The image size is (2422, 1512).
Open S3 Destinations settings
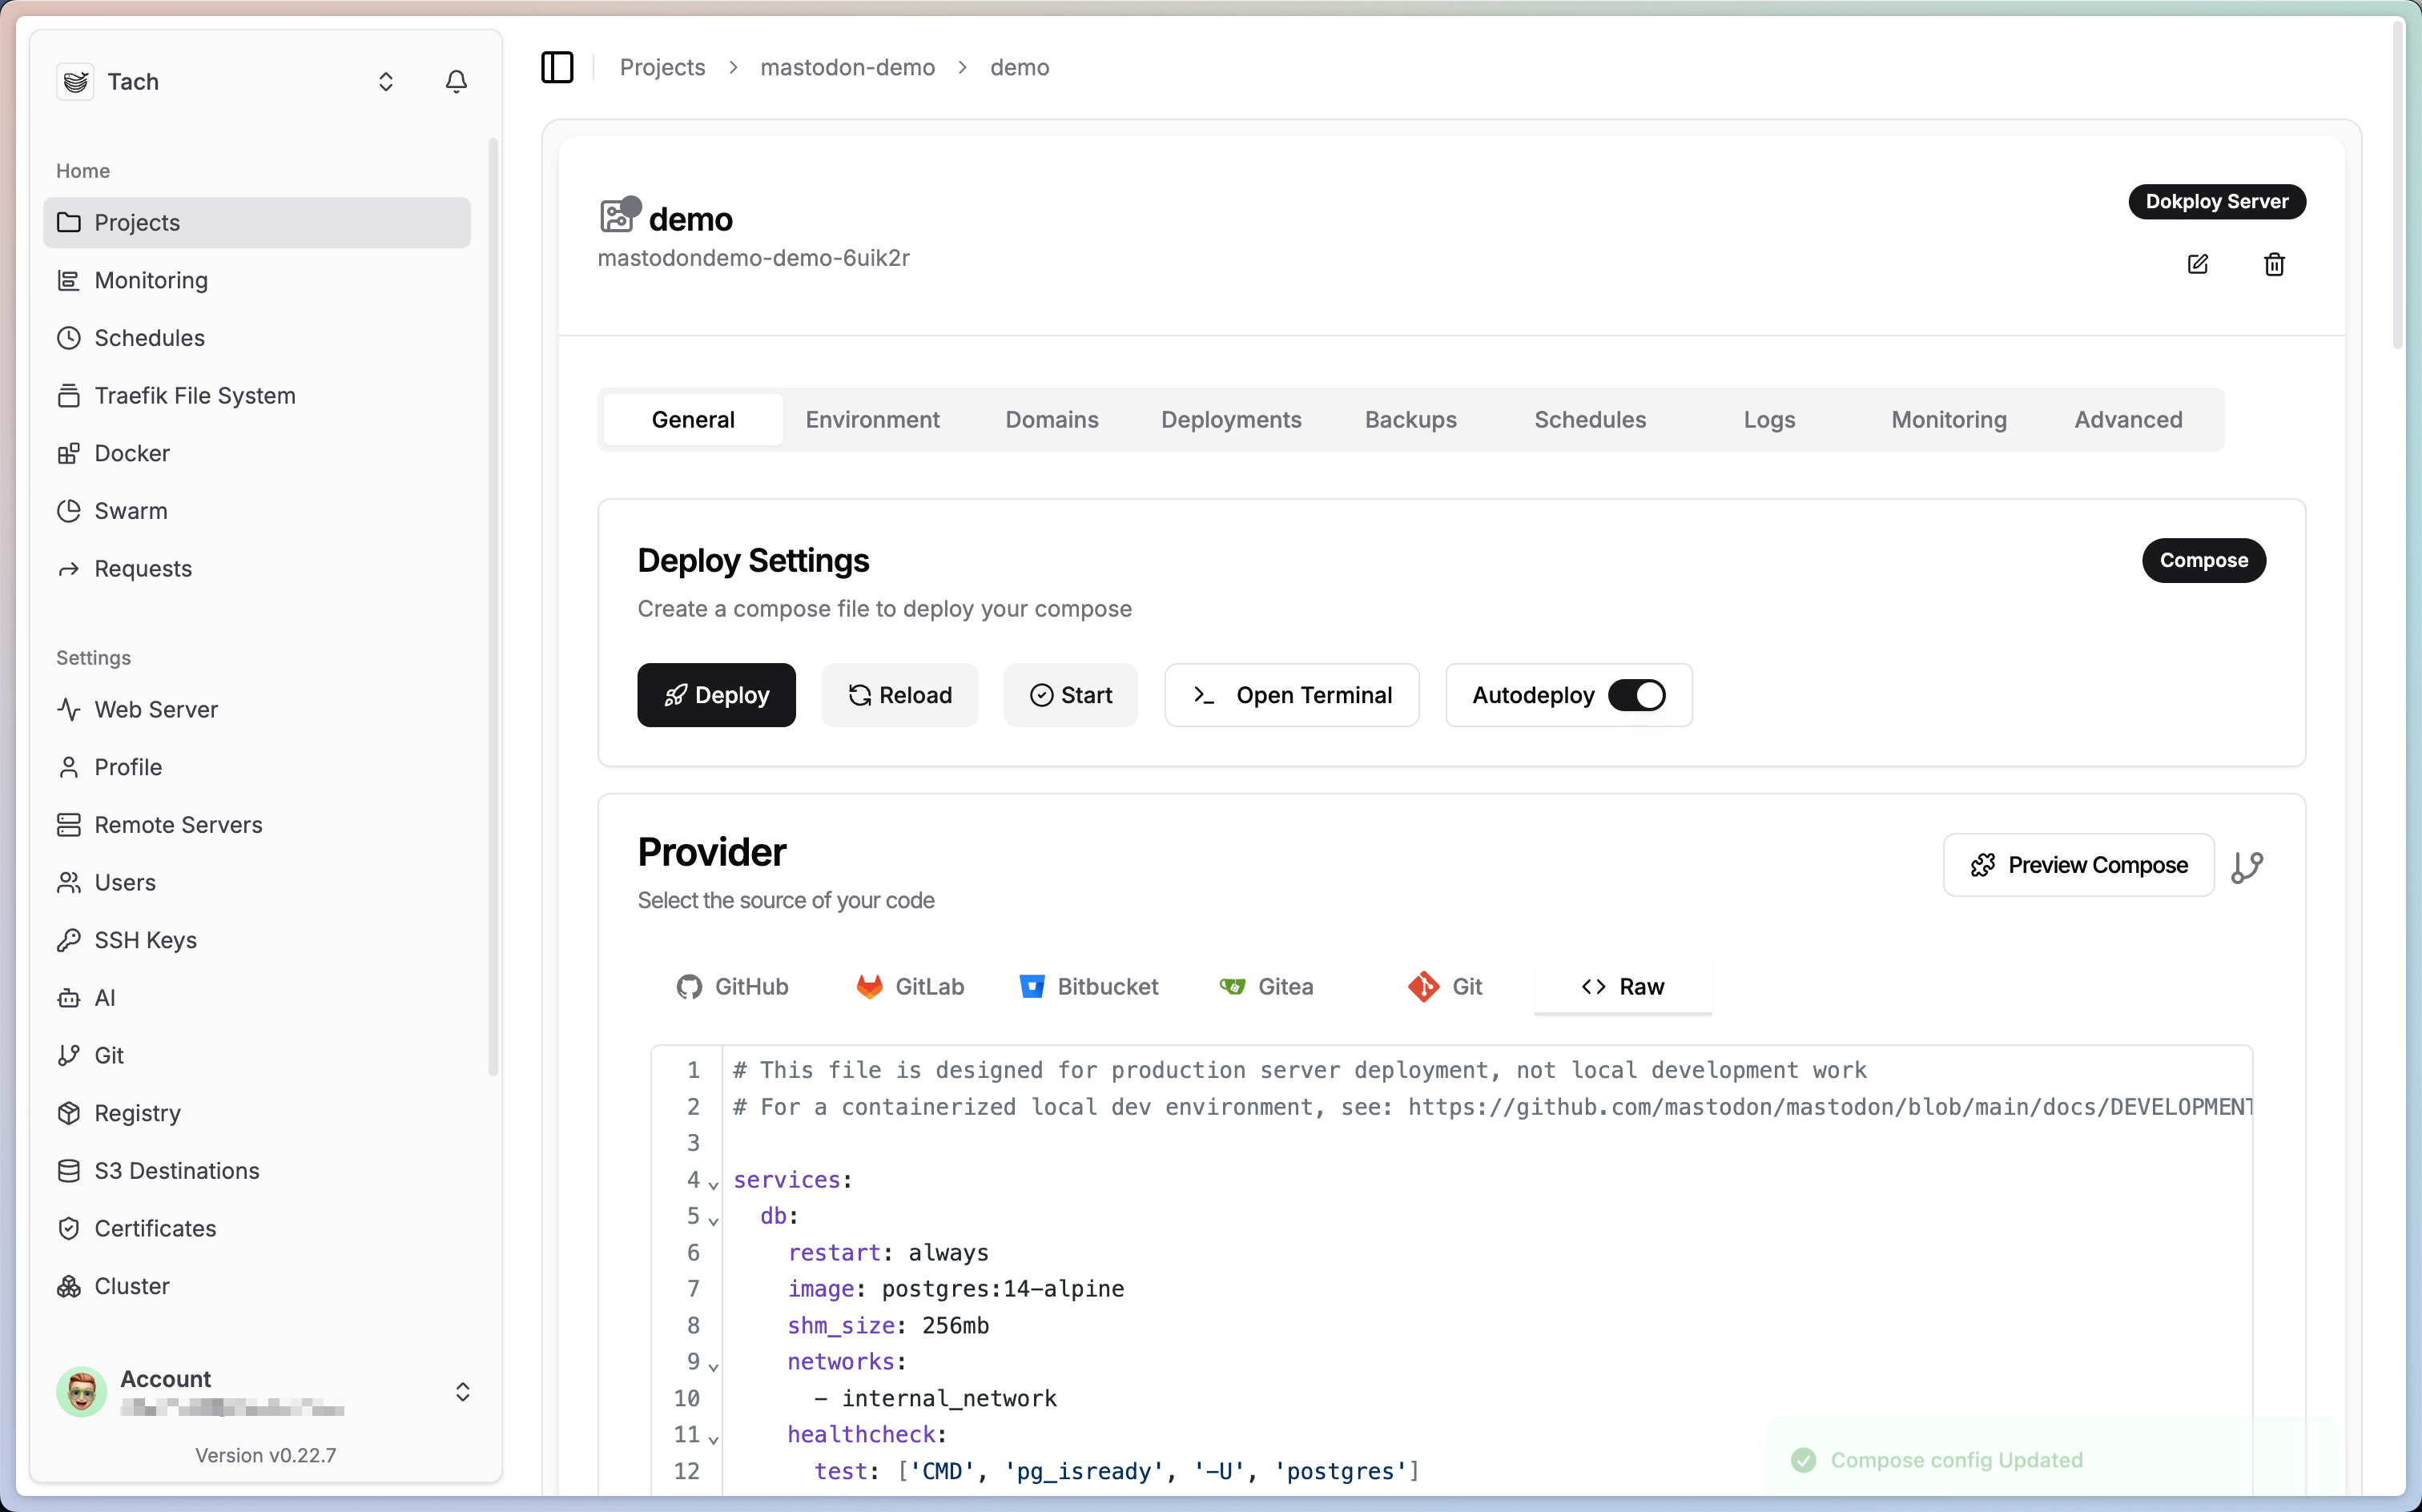(x=176, y=1170)
